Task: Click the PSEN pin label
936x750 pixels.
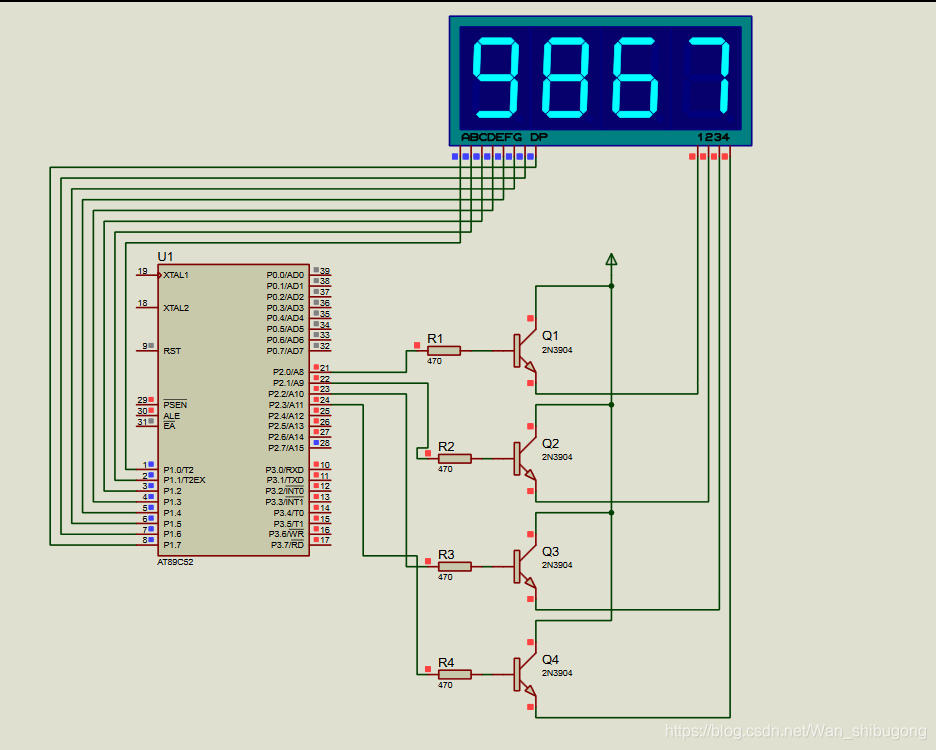Action: [175, 405]
